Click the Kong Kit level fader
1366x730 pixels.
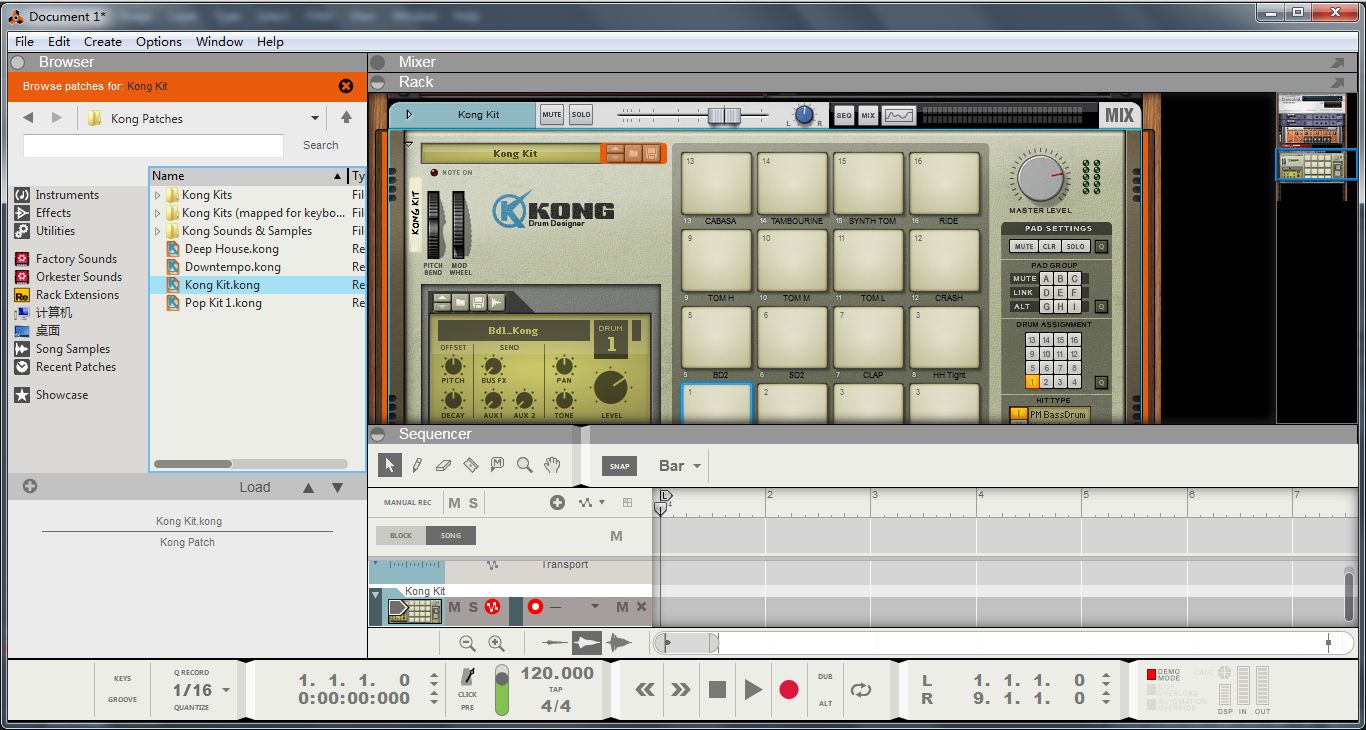click(723, 116)
